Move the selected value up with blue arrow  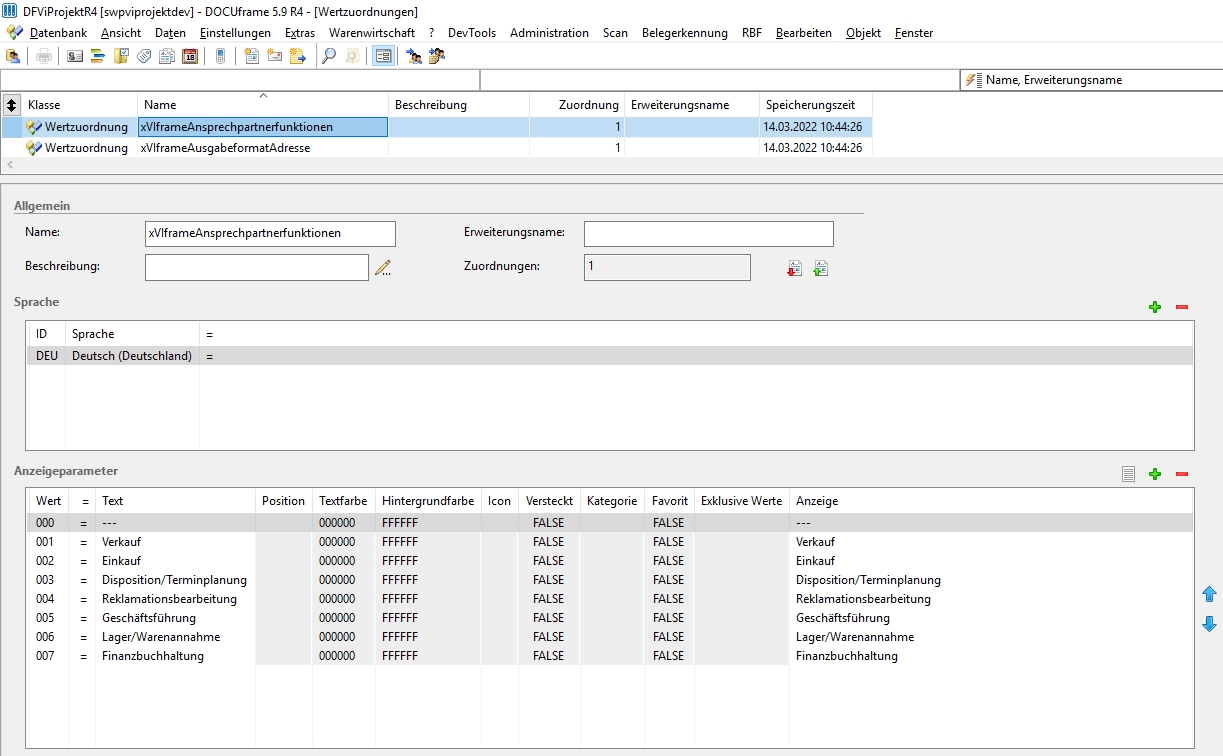point(1209,594)
